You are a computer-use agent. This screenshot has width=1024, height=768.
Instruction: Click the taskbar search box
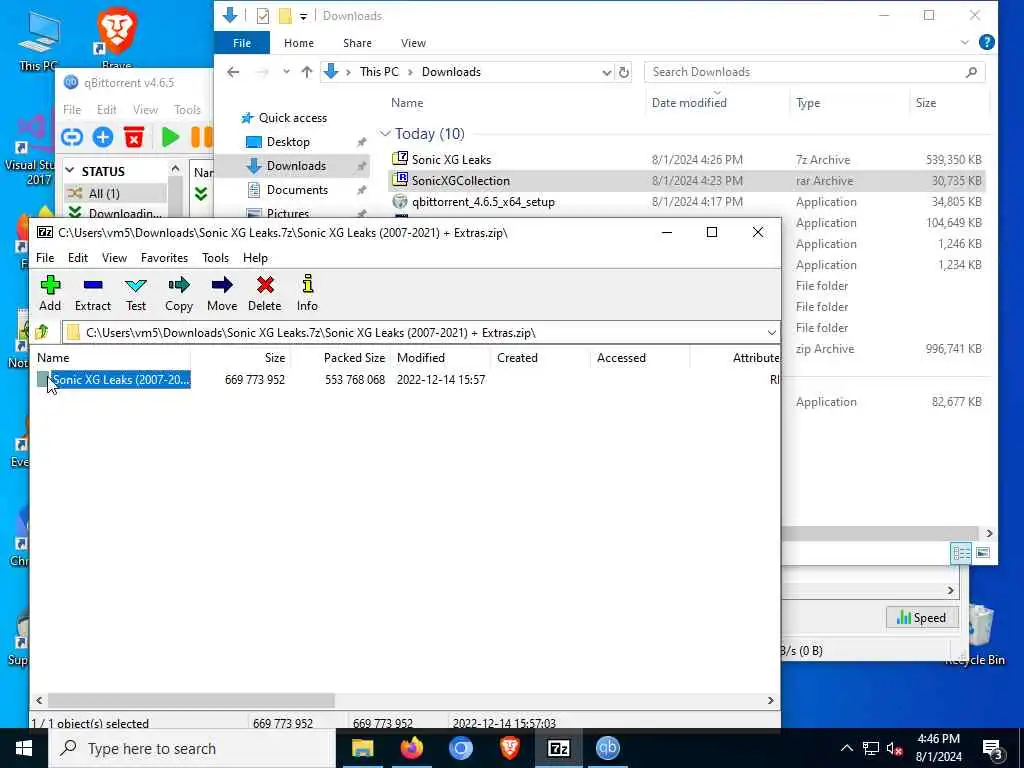pyautogui.click(x=192, y=748)
